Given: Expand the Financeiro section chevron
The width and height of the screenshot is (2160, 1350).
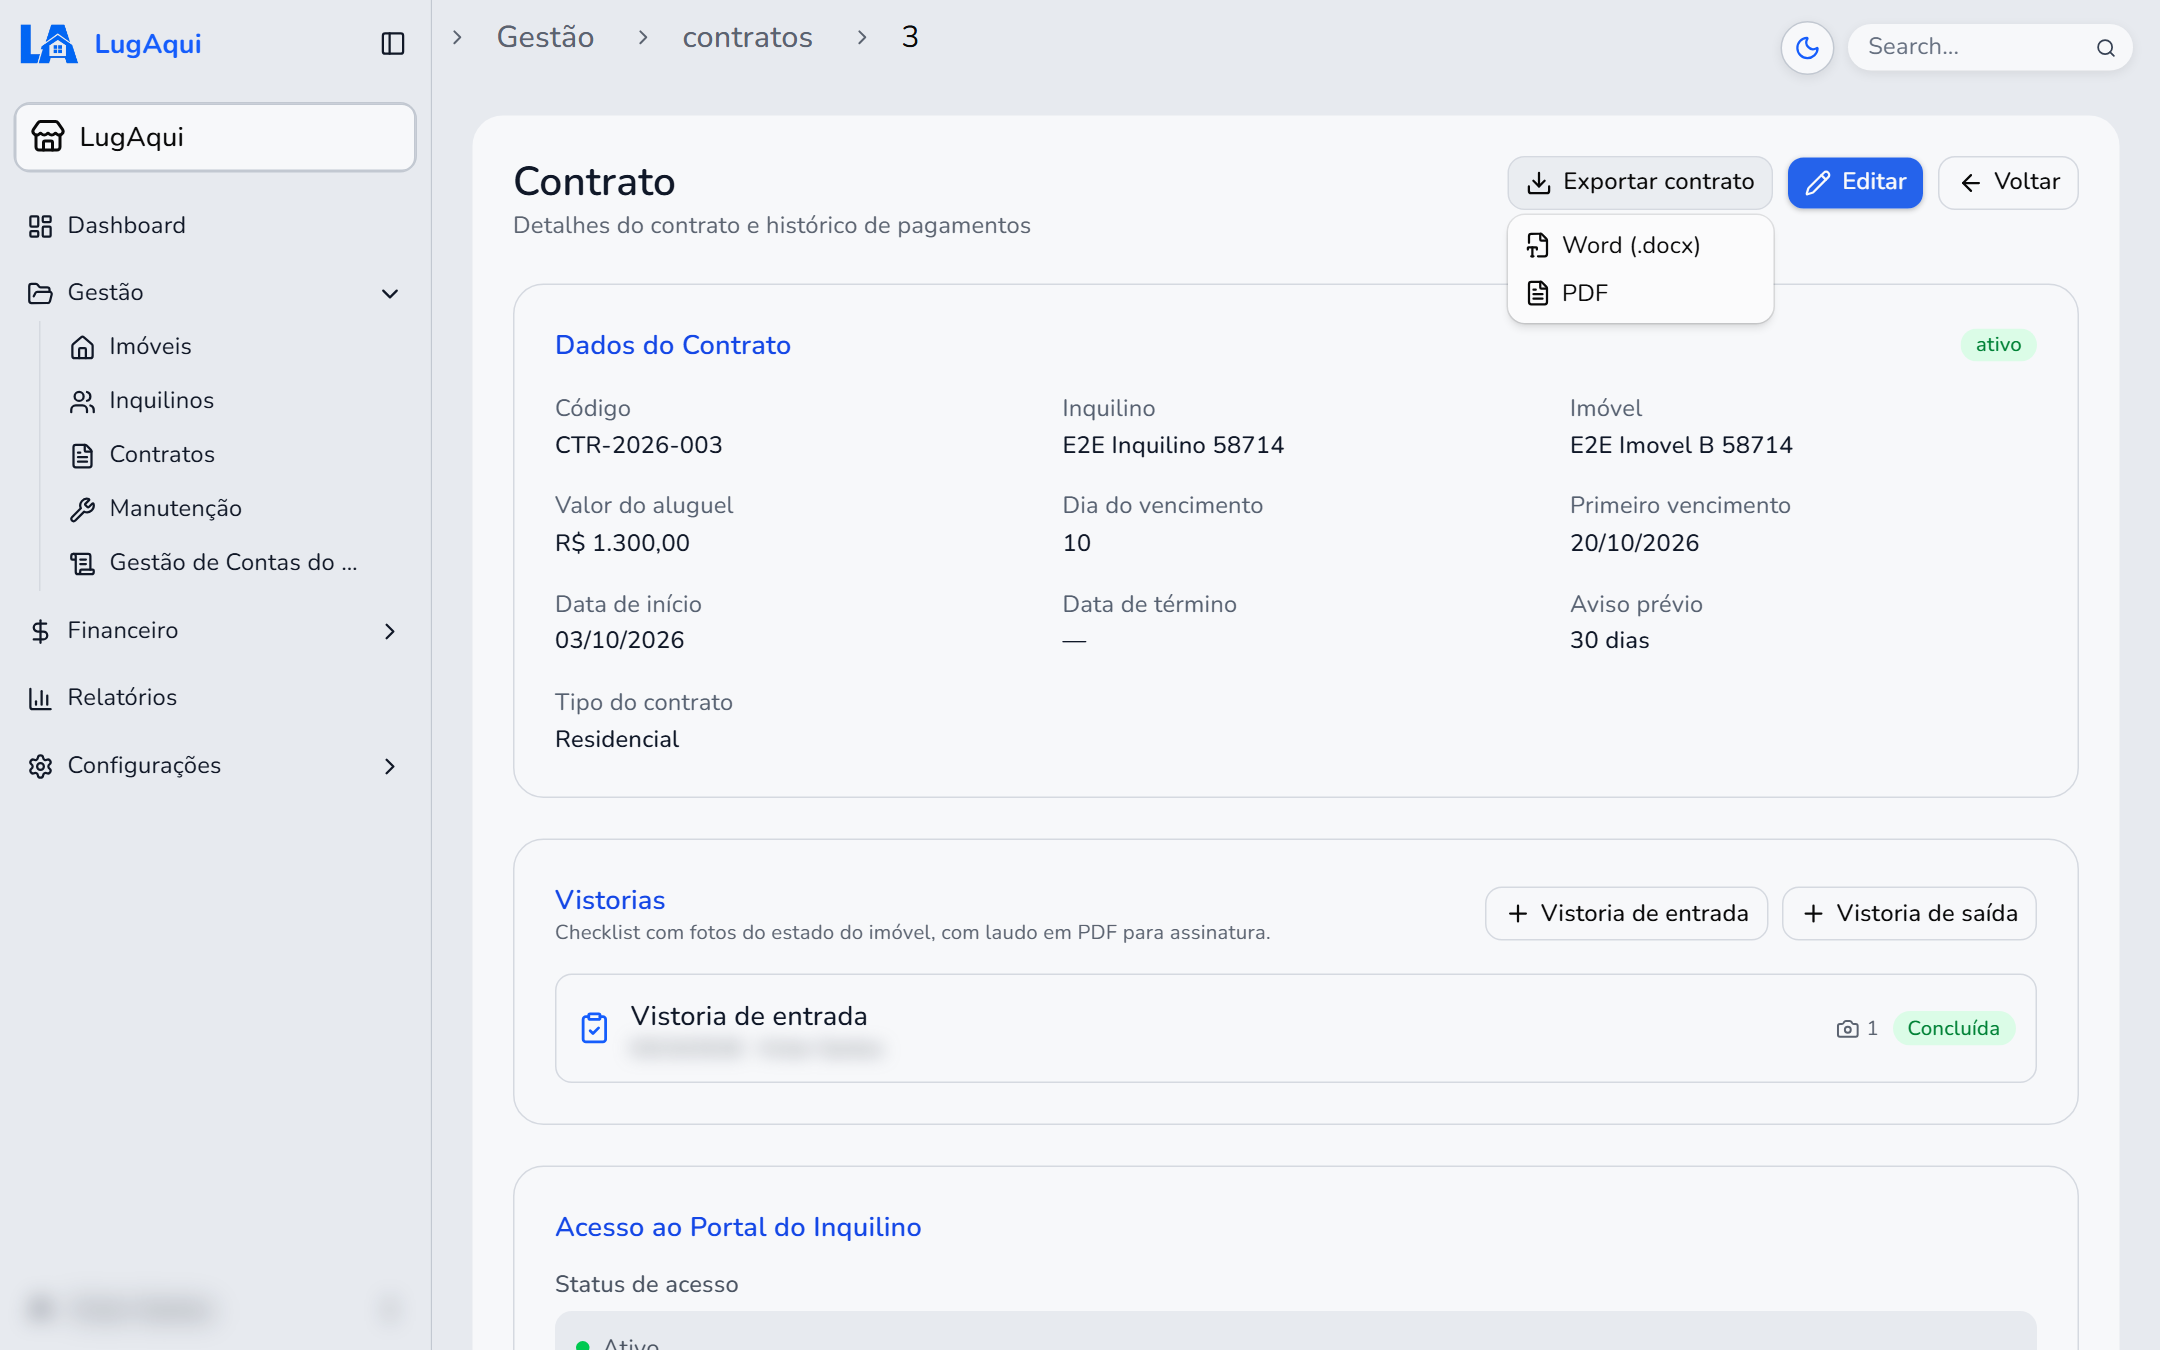Looking at the screenshot, I should [x=390, y=631].
